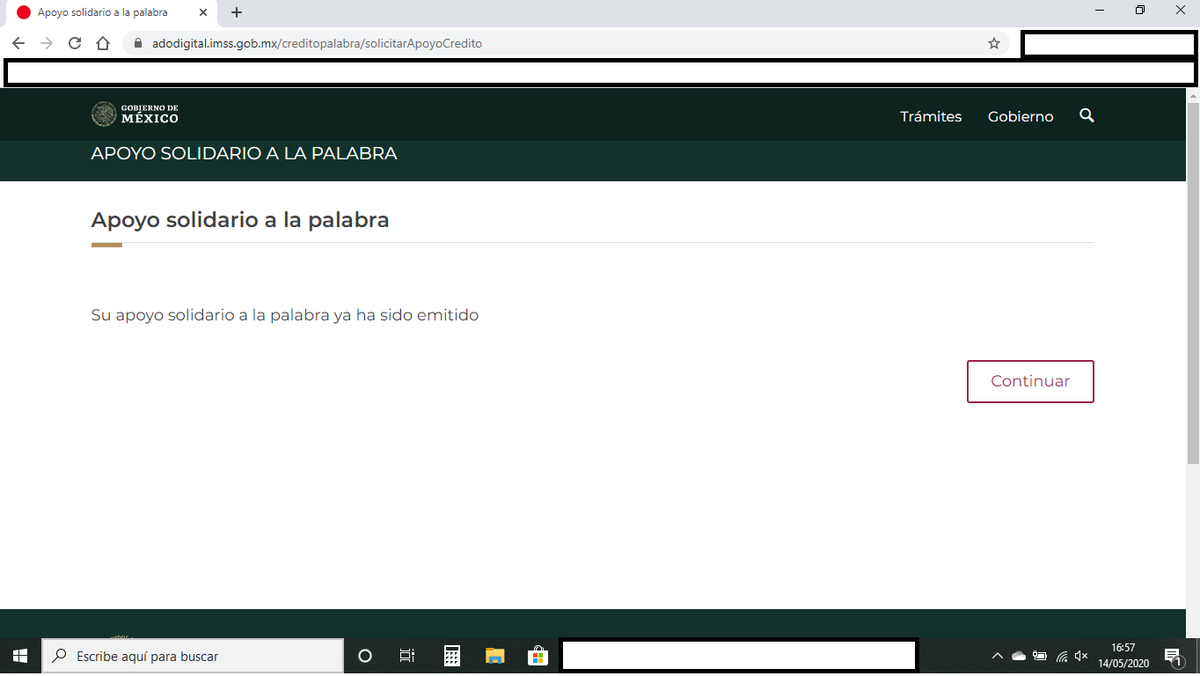Select the Apoyo solidario a la palabra browser tab
This screenshot has height=676, width=1200.
click(x=112, y=13)
